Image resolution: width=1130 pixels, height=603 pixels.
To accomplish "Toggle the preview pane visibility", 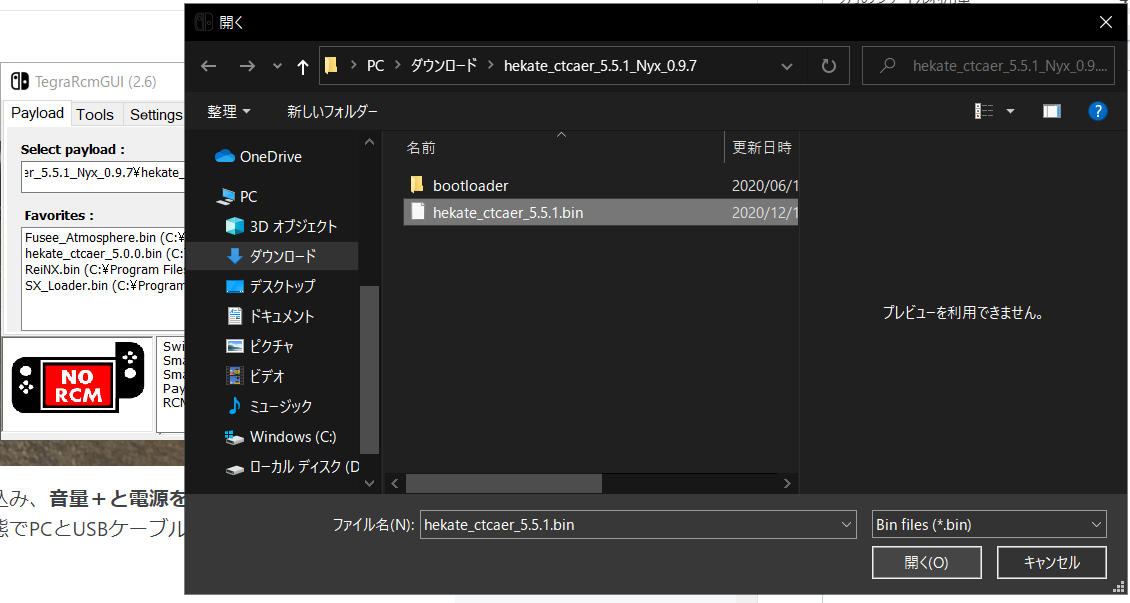I will 1051,111.
